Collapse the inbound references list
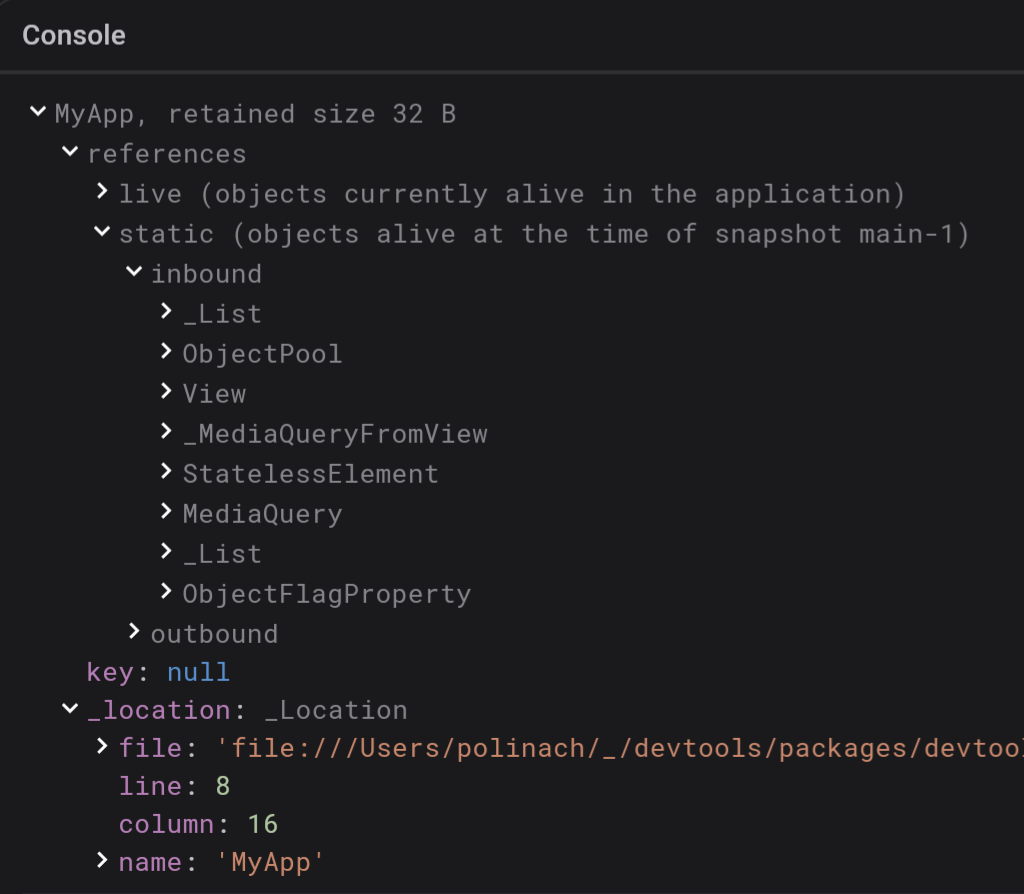 point(134,272)
